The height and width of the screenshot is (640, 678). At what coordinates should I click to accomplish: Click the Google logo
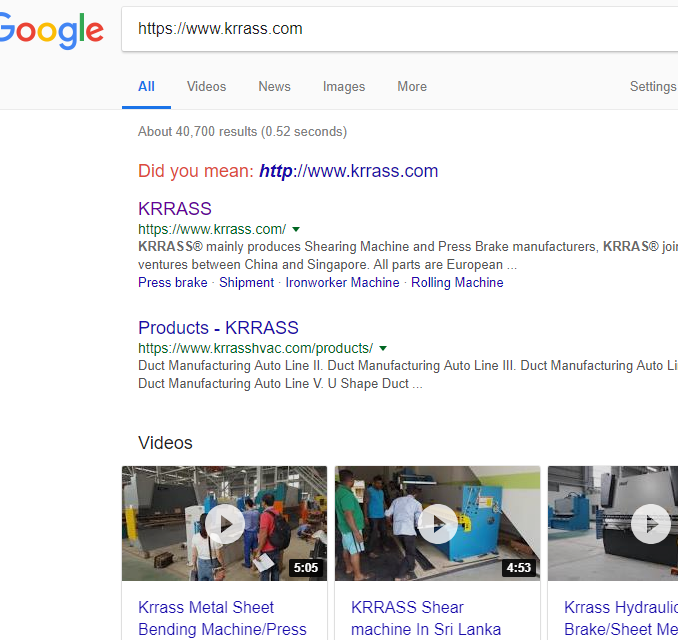tap(51, 30)
